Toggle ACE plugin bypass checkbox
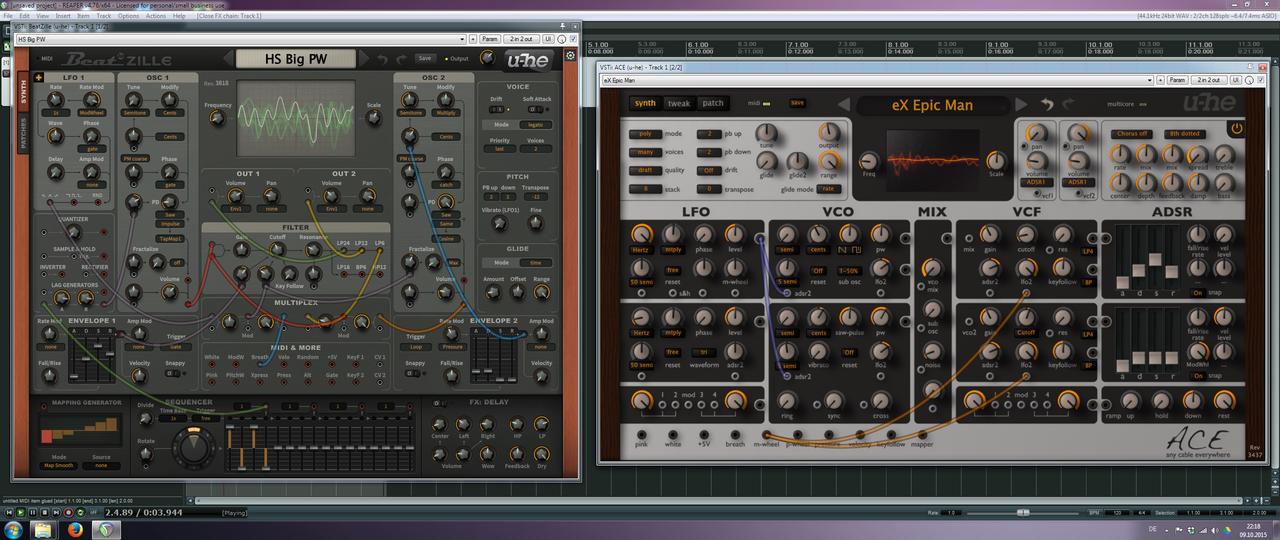 (x=1259, y=79)
